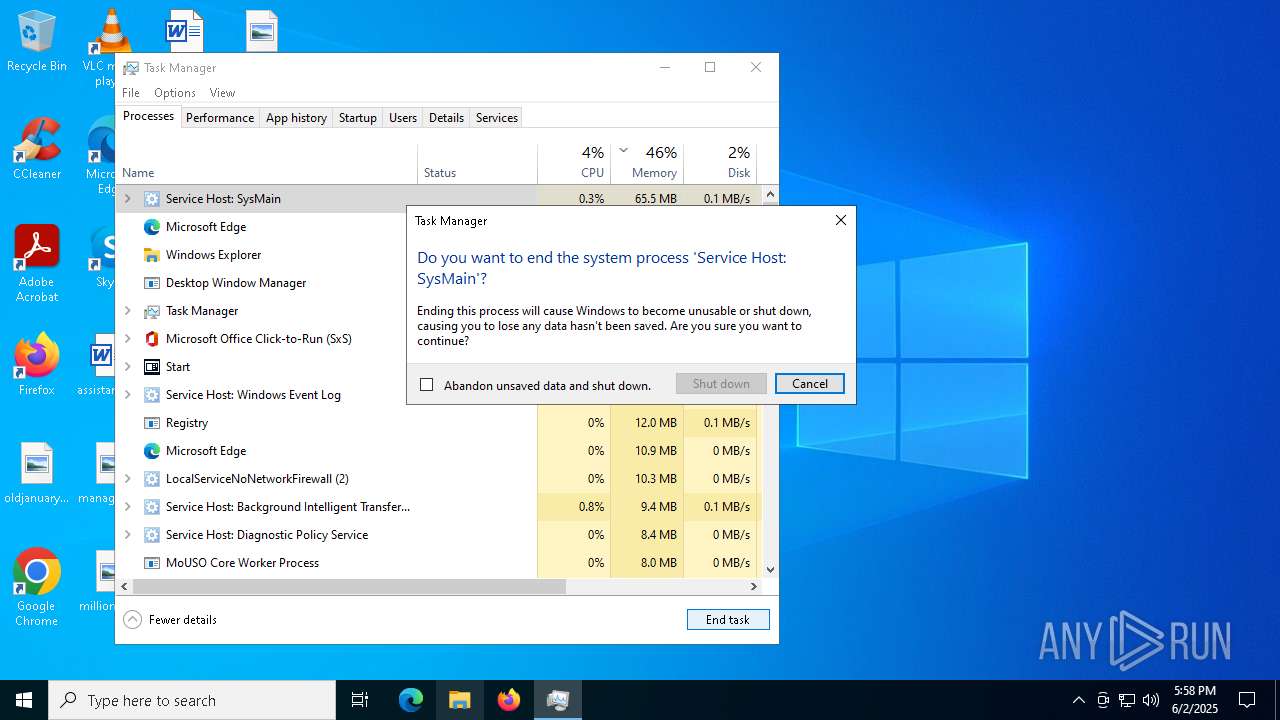Click the disabled Shut down button
1280x720 pixels.
(721, 384)
